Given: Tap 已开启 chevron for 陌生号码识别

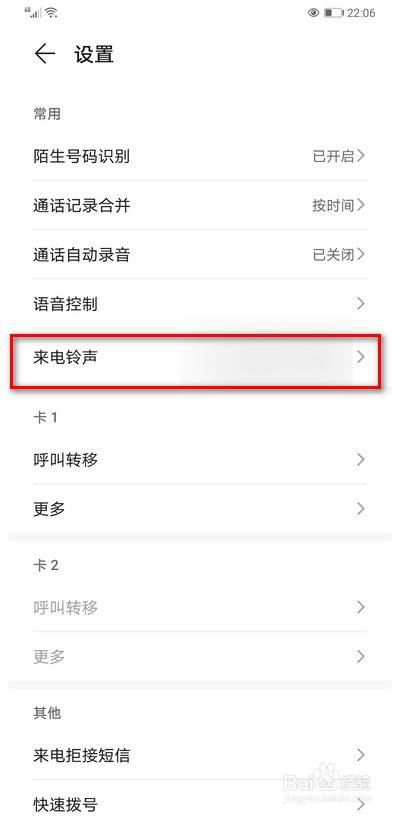Looking at the screenshot, I should coord(361,156).
